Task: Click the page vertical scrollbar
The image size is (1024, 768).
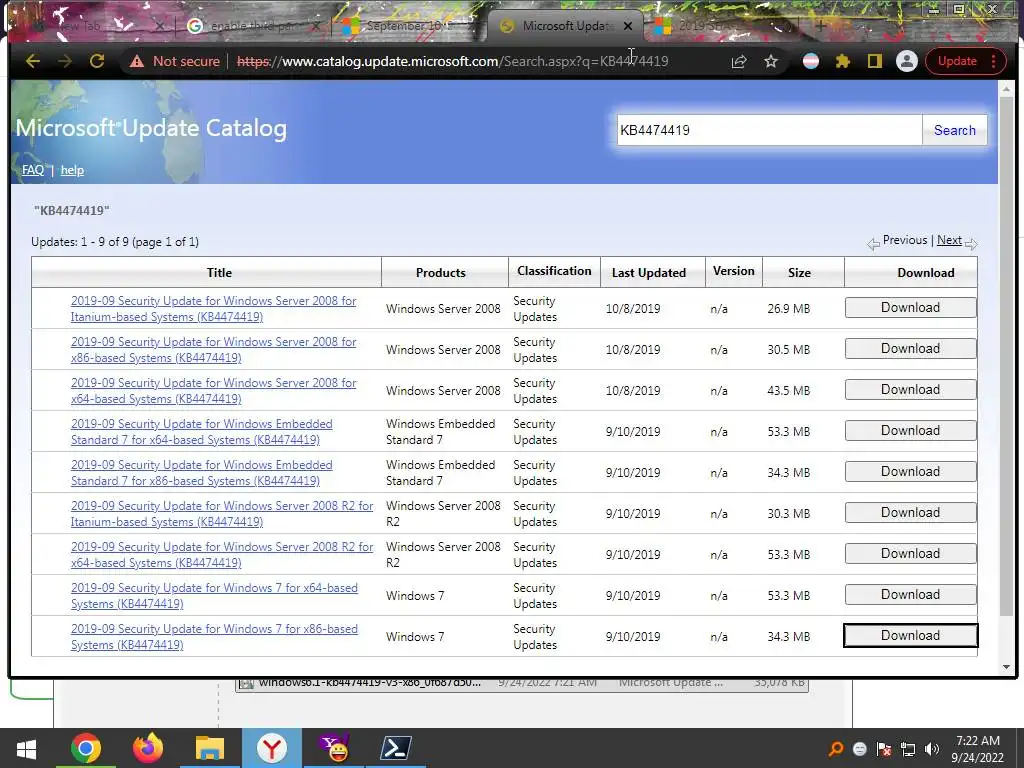Action: [1006, 356]
